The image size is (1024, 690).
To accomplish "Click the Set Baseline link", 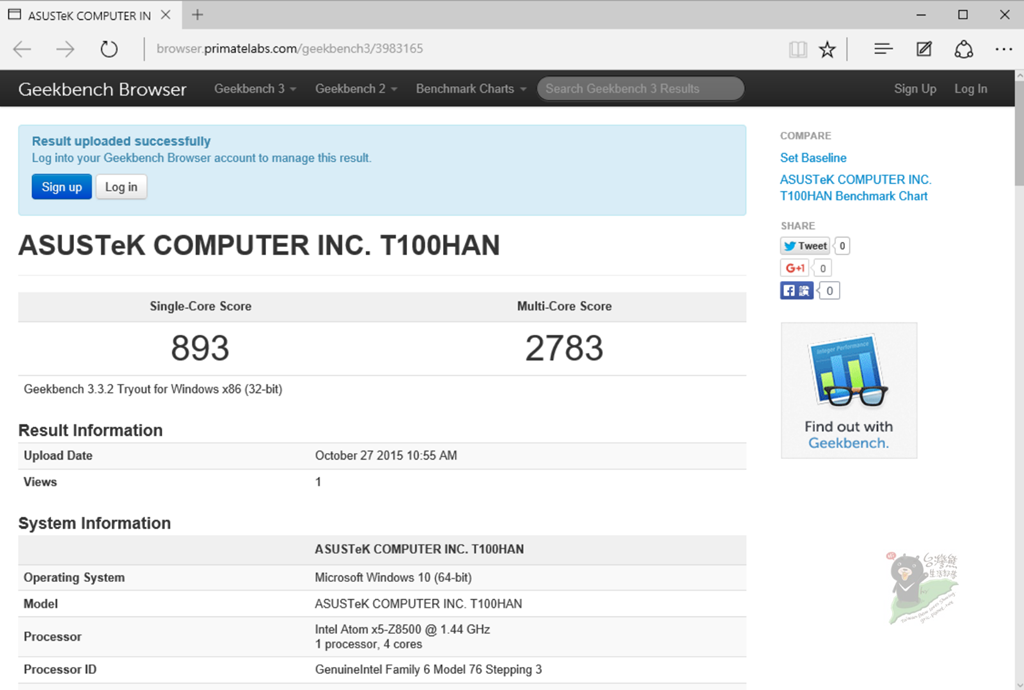I will (x=813, y=158).
